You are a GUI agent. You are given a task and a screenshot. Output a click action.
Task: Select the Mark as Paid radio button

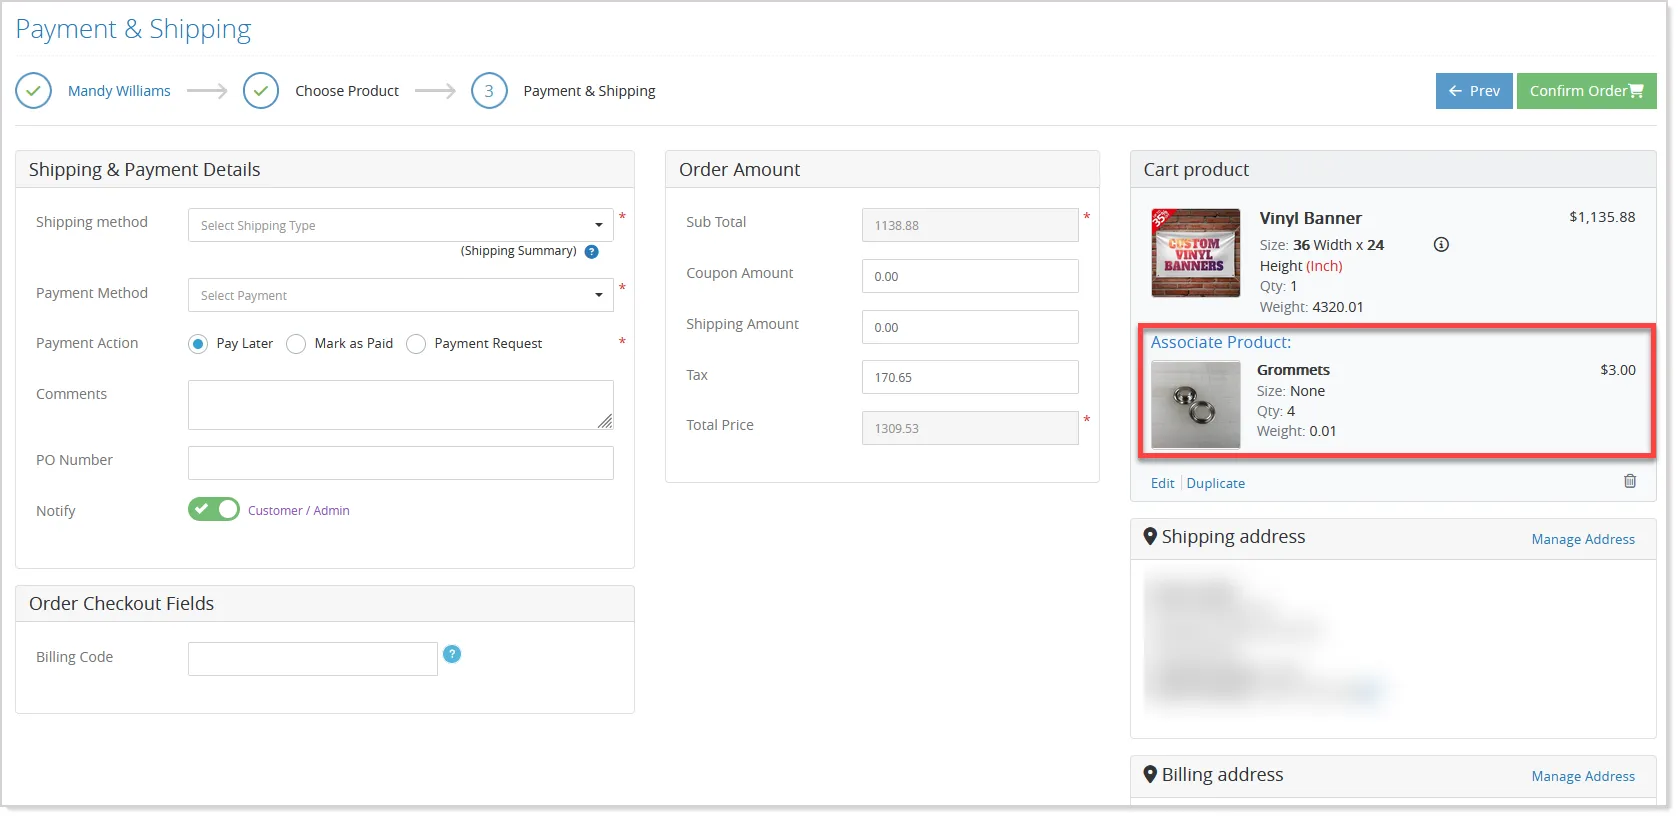(x=296, y=344)
